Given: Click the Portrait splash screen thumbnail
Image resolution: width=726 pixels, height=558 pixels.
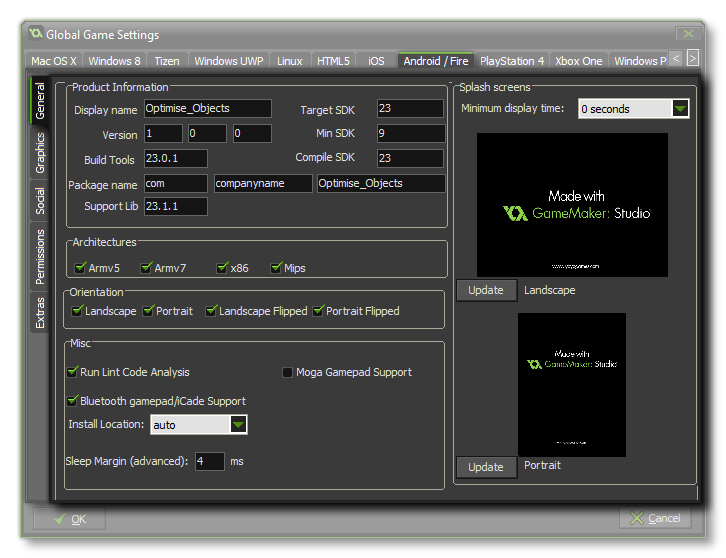Looking at the screenshot, I should click(572, 384).
